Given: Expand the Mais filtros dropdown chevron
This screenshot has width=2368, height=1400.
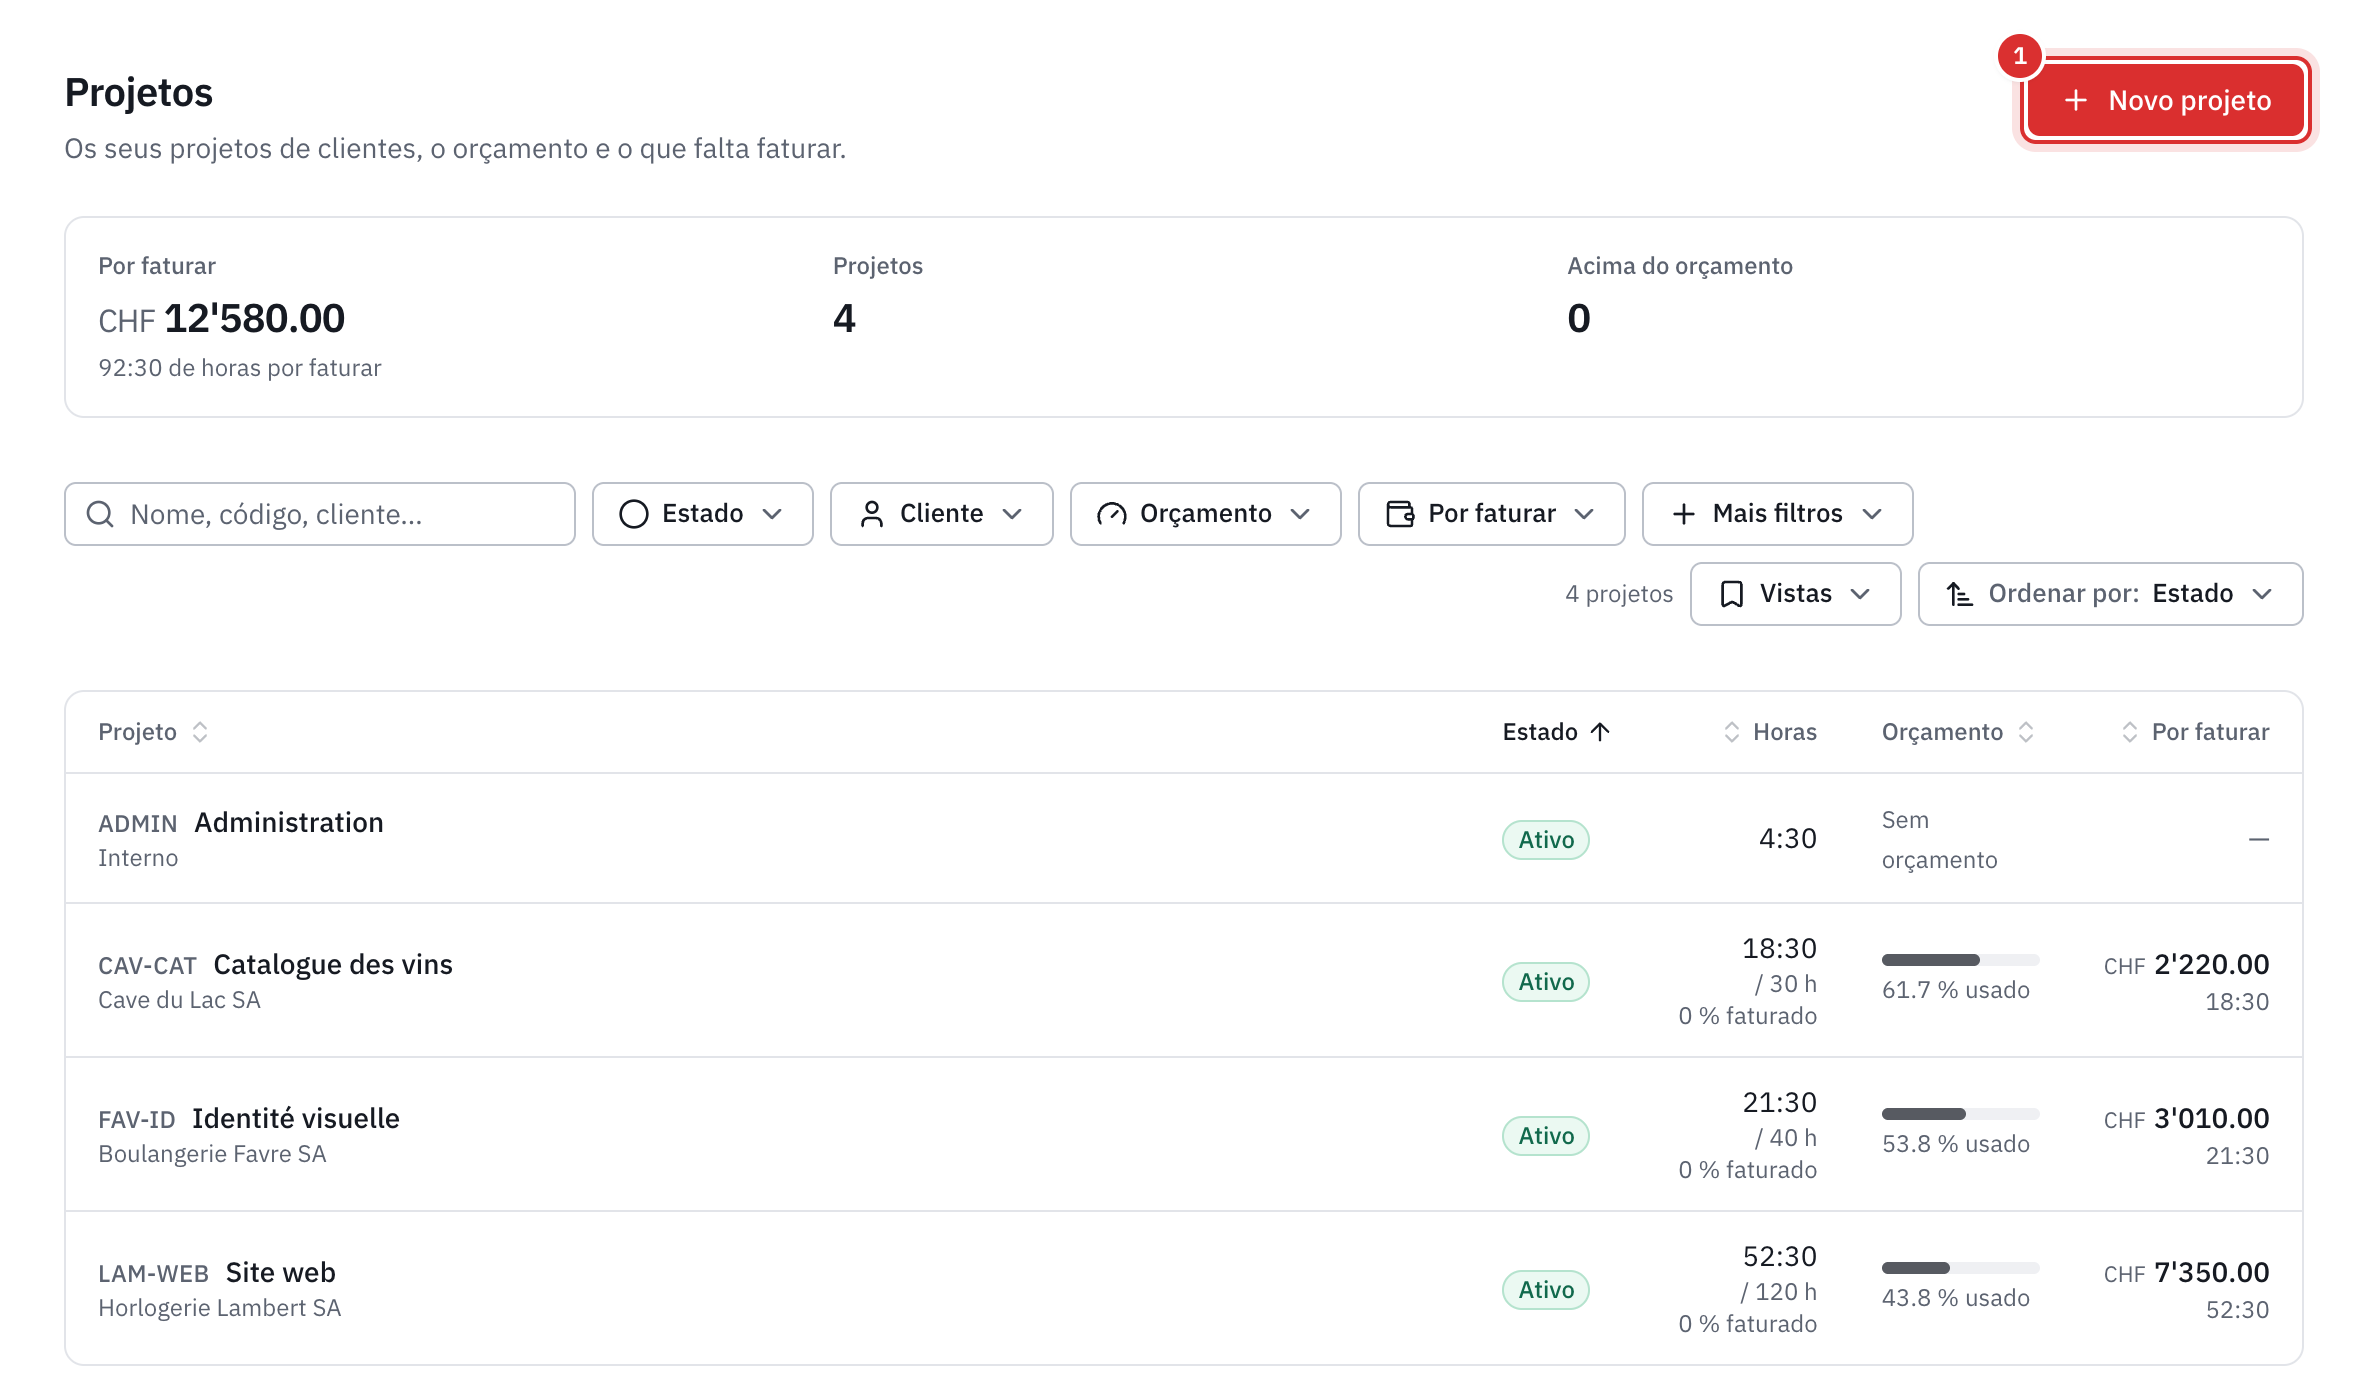Looking at the screenshot, I should [x=1872, y=514].
